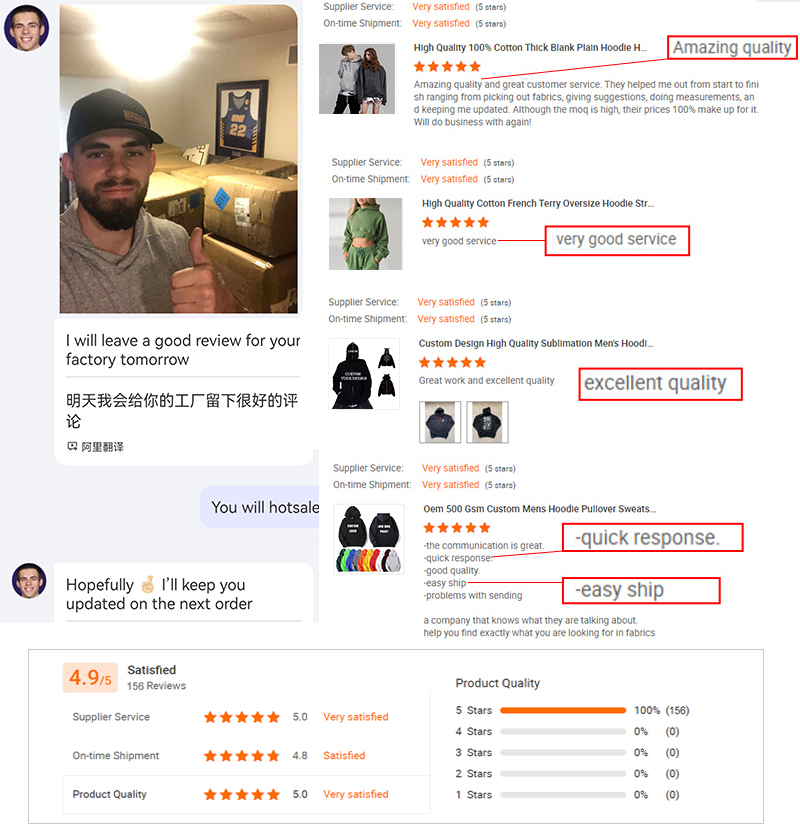Viewport: 800px width, 832px height.
Task: Click the AliTranslate icon under the Chinese text
Action: tap(72, 447)
